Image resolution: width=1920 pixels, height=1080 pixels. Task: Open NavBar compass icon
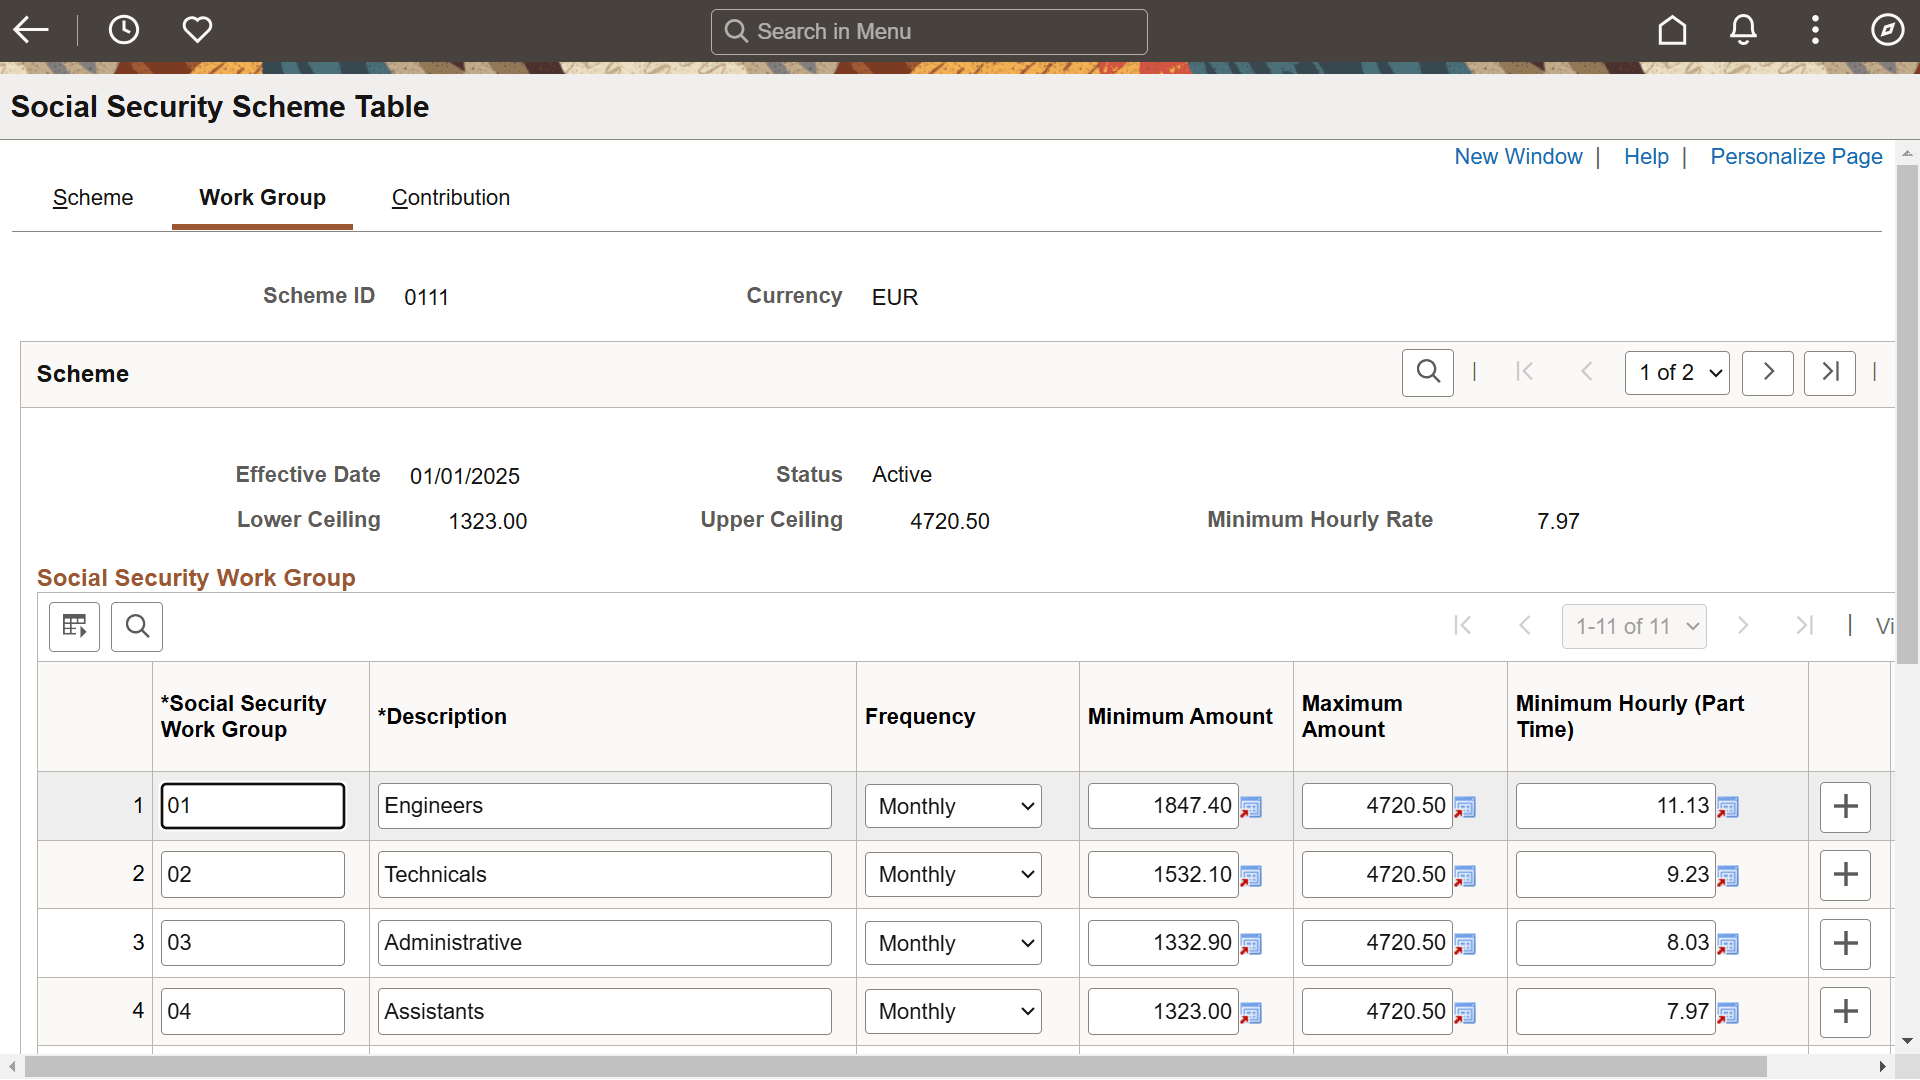click(1887, 30)
